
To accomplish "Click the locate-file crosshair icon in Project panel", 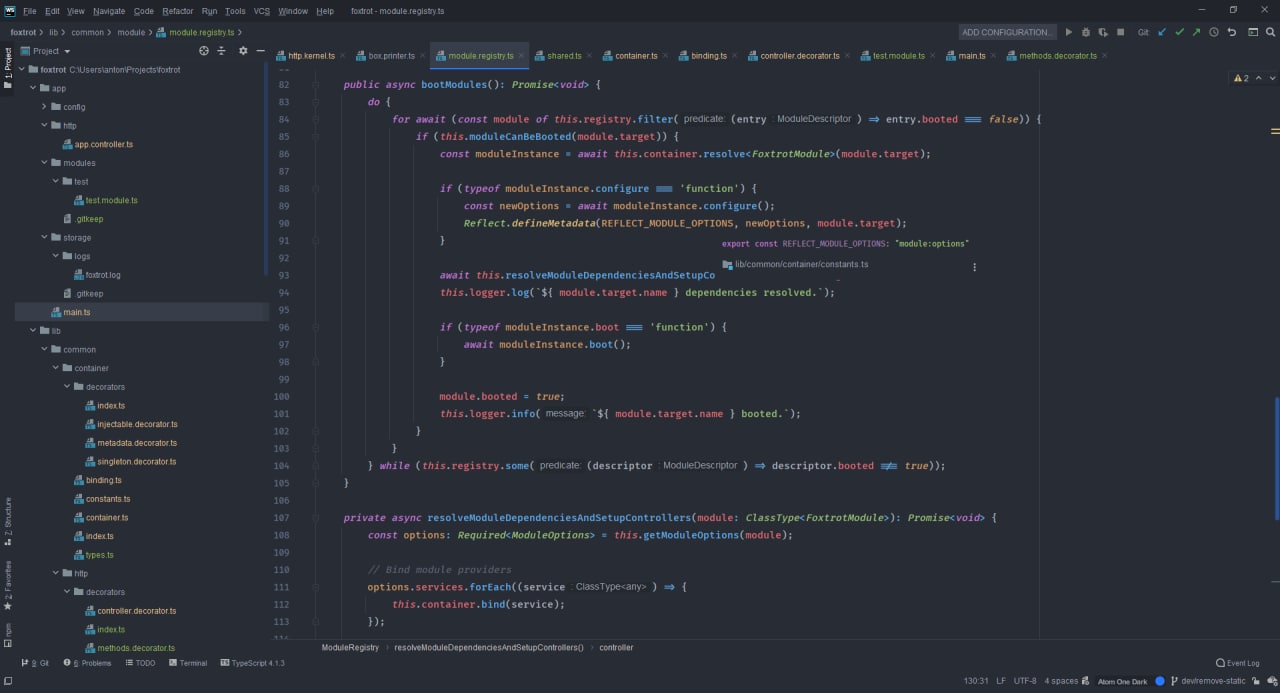I will [x=204, y=51].
